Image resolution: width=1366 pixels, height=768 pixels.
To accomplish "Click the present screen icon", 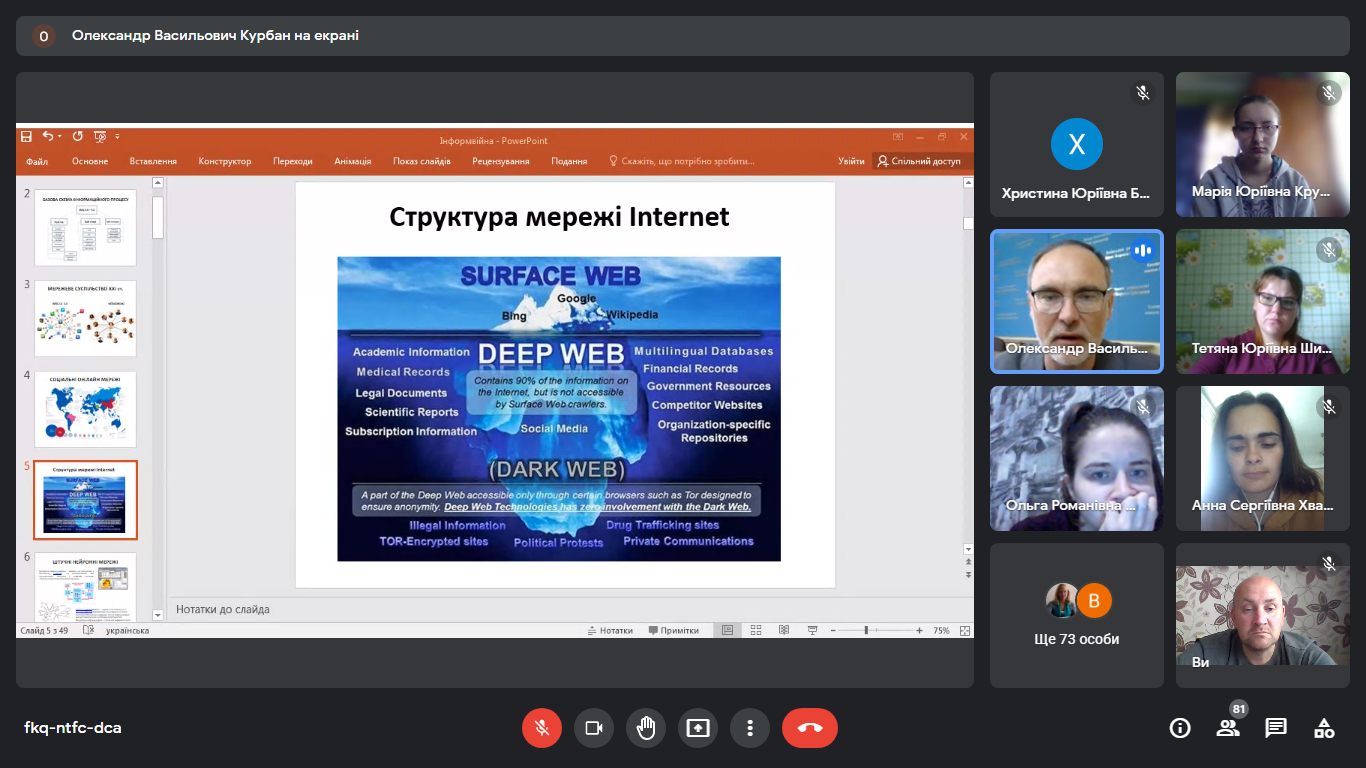I will [698, 728].
